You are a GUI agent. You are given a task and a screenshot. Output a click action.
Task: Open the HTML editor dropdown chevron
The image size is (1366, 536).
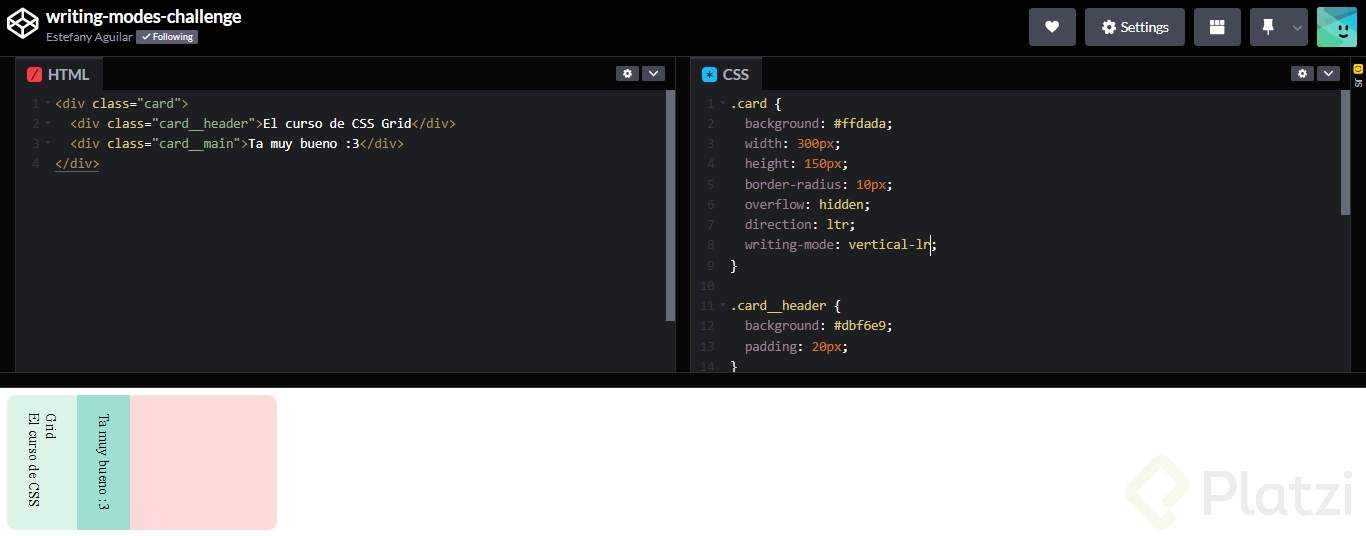653,73
